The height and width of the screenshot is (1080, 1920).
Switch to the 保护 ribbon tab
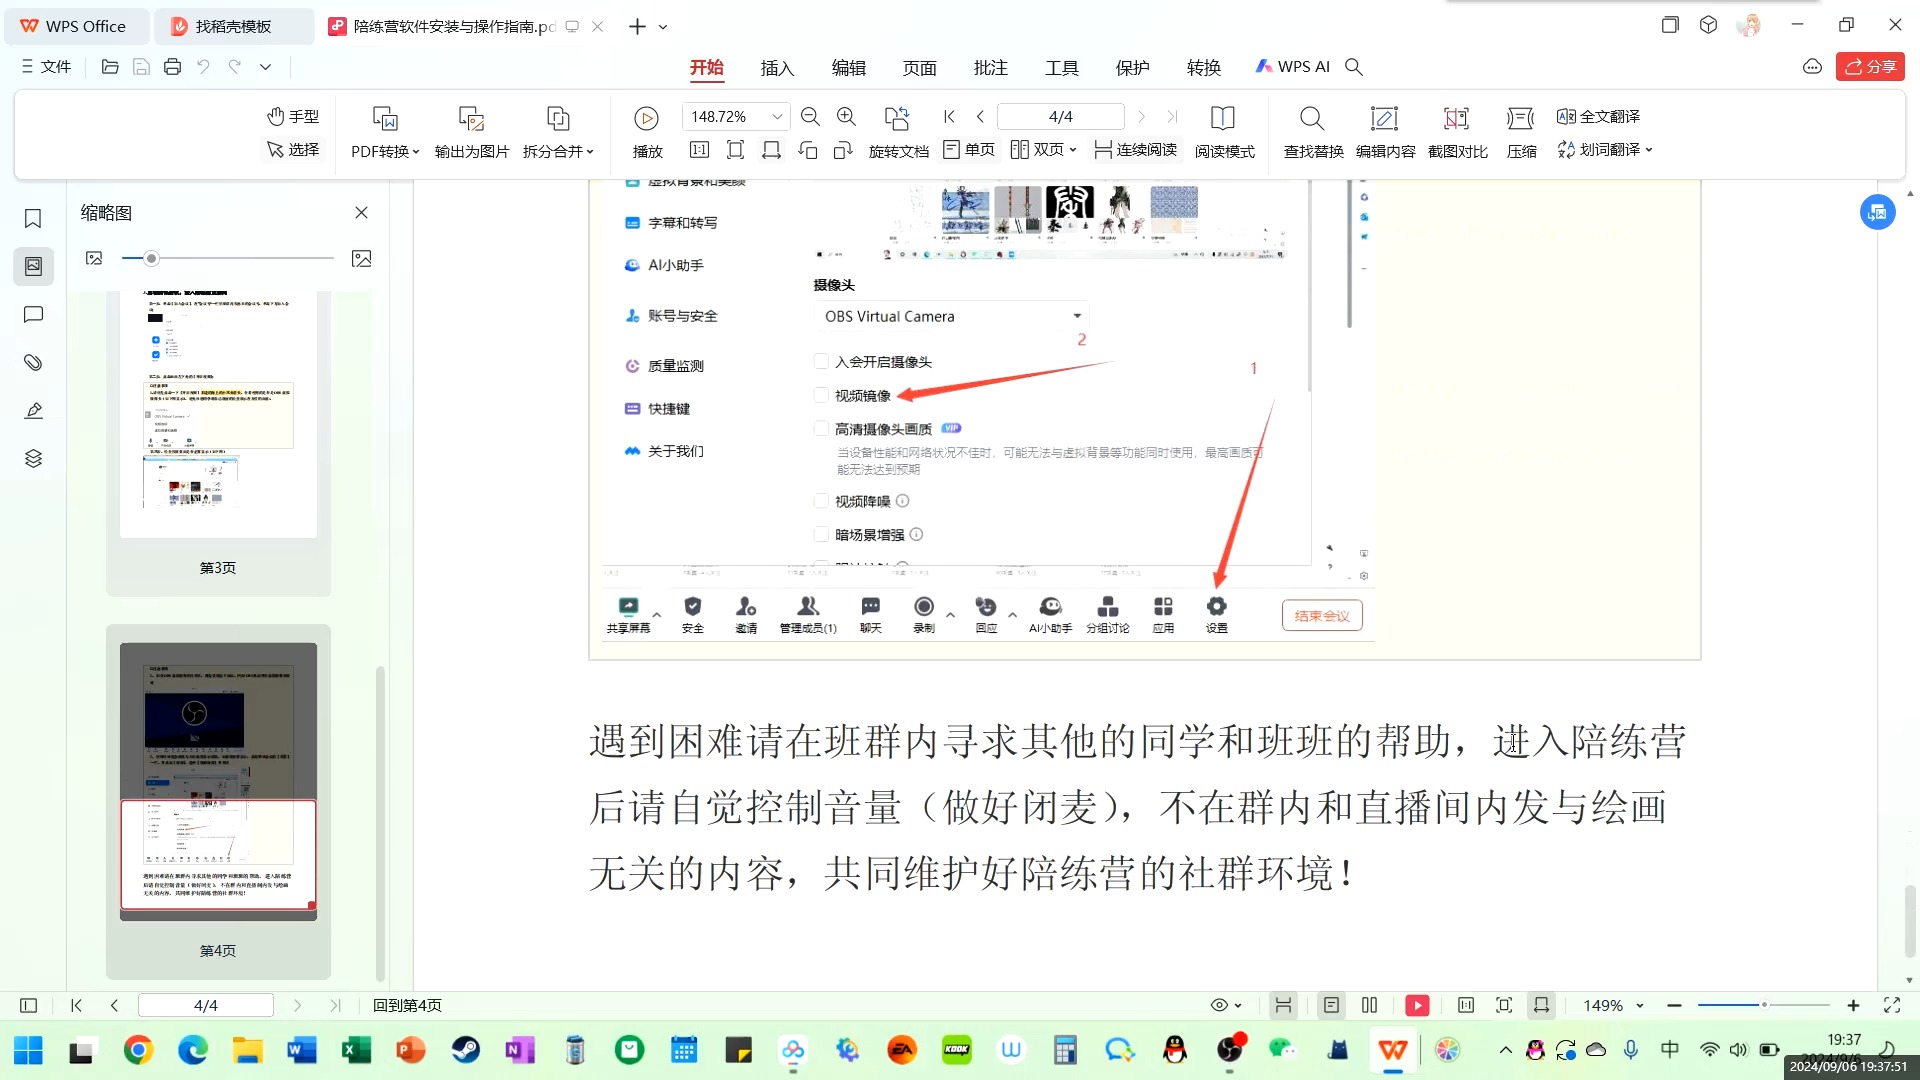click(x=1132, y=67)
